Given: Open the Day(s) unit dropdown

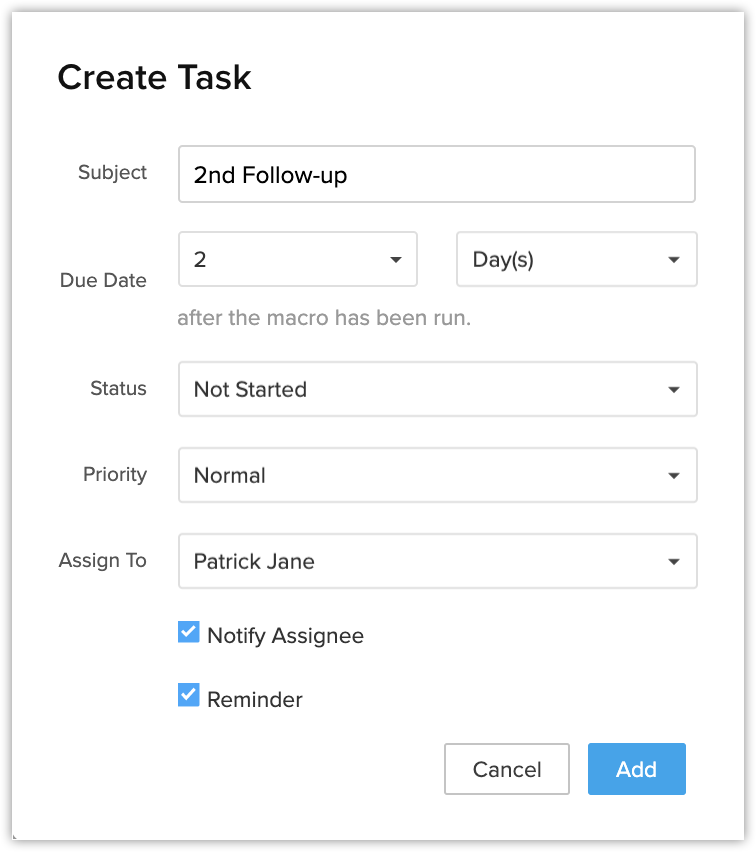Looking at the screenshot, I should coord(576,260).
